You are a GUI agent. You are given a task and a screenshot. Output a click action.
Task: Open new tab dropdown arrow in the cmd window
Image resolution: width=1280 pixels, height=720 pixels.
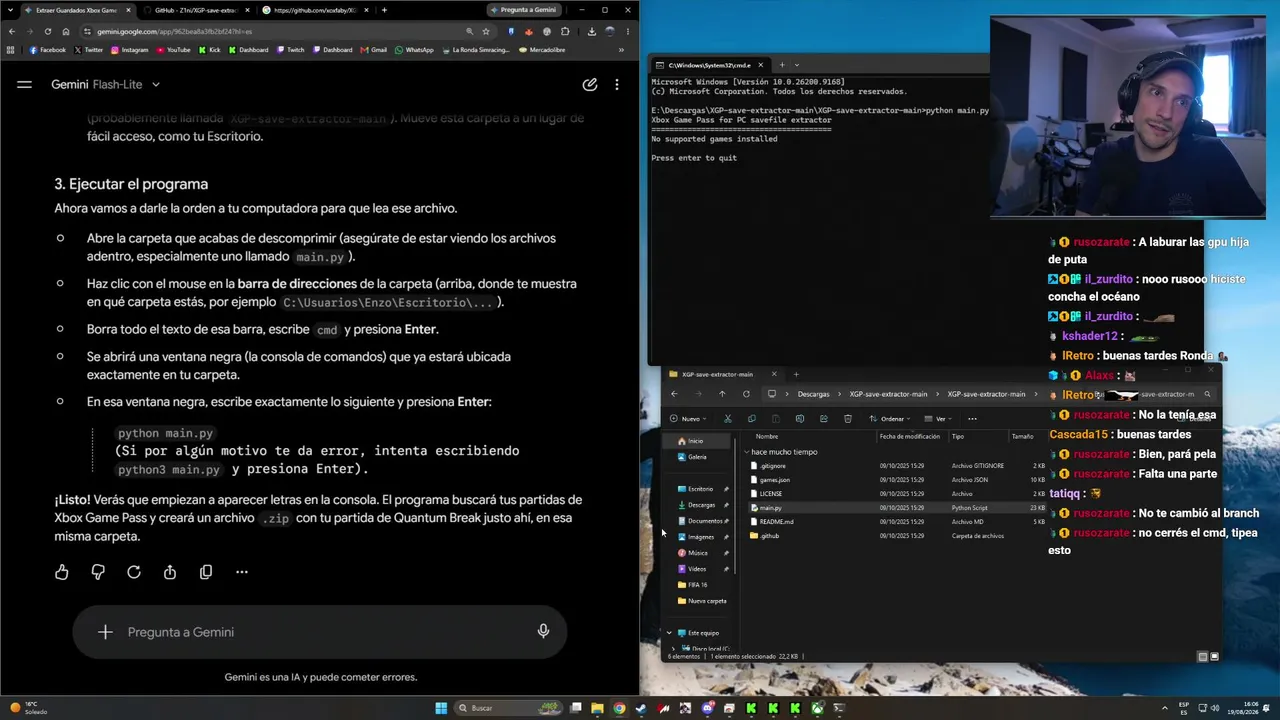(797, 65)
